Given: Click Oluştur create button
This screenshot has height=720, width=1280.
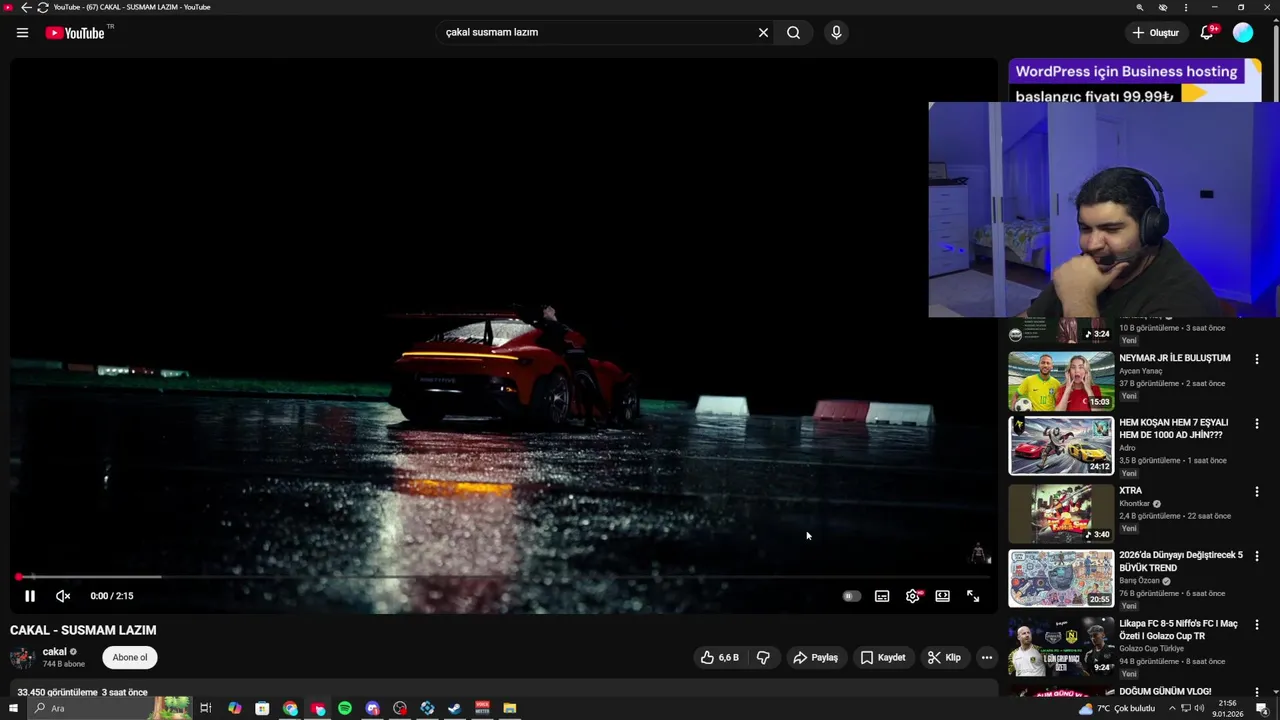Looking at the screenshot, I should (1155, 33).
